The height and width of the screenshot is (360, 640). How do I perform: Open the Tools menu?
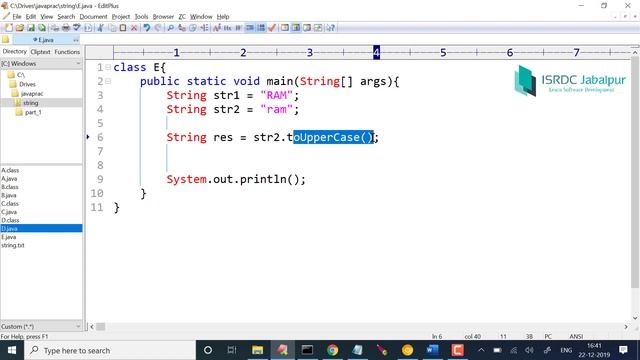pyautogui.click(x=141, y=17)
